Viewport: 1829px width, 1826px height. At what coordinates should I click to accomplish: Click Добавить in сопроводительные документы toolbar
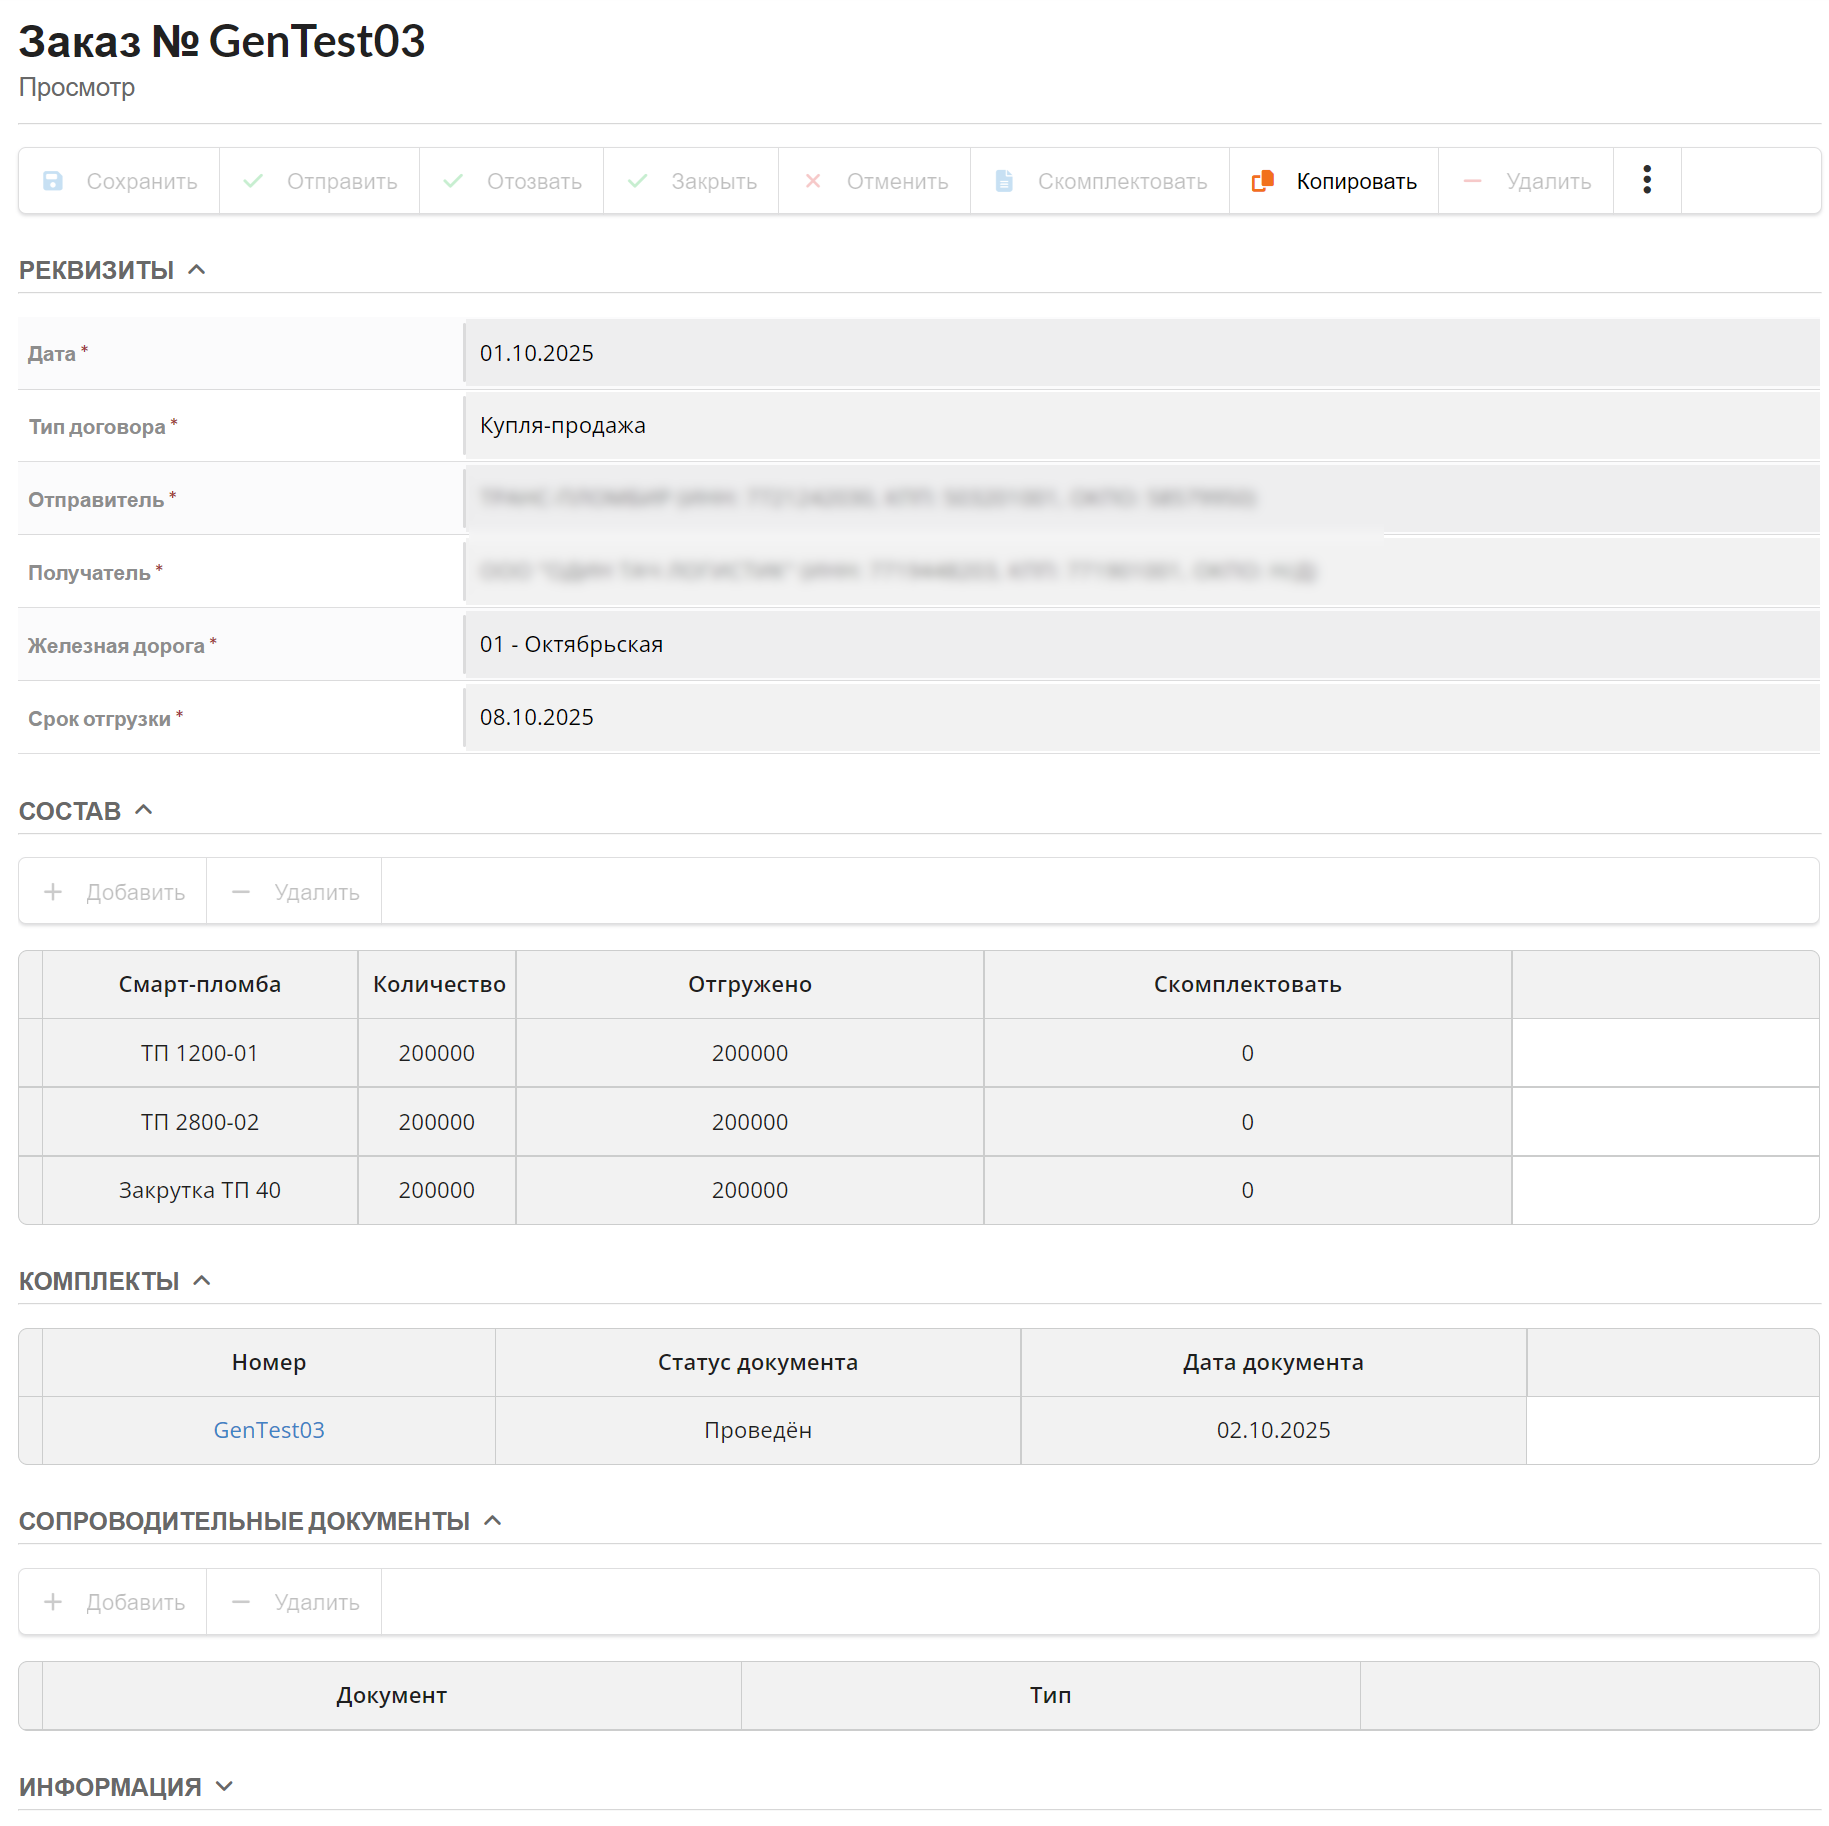click(x=113, y=1601)
